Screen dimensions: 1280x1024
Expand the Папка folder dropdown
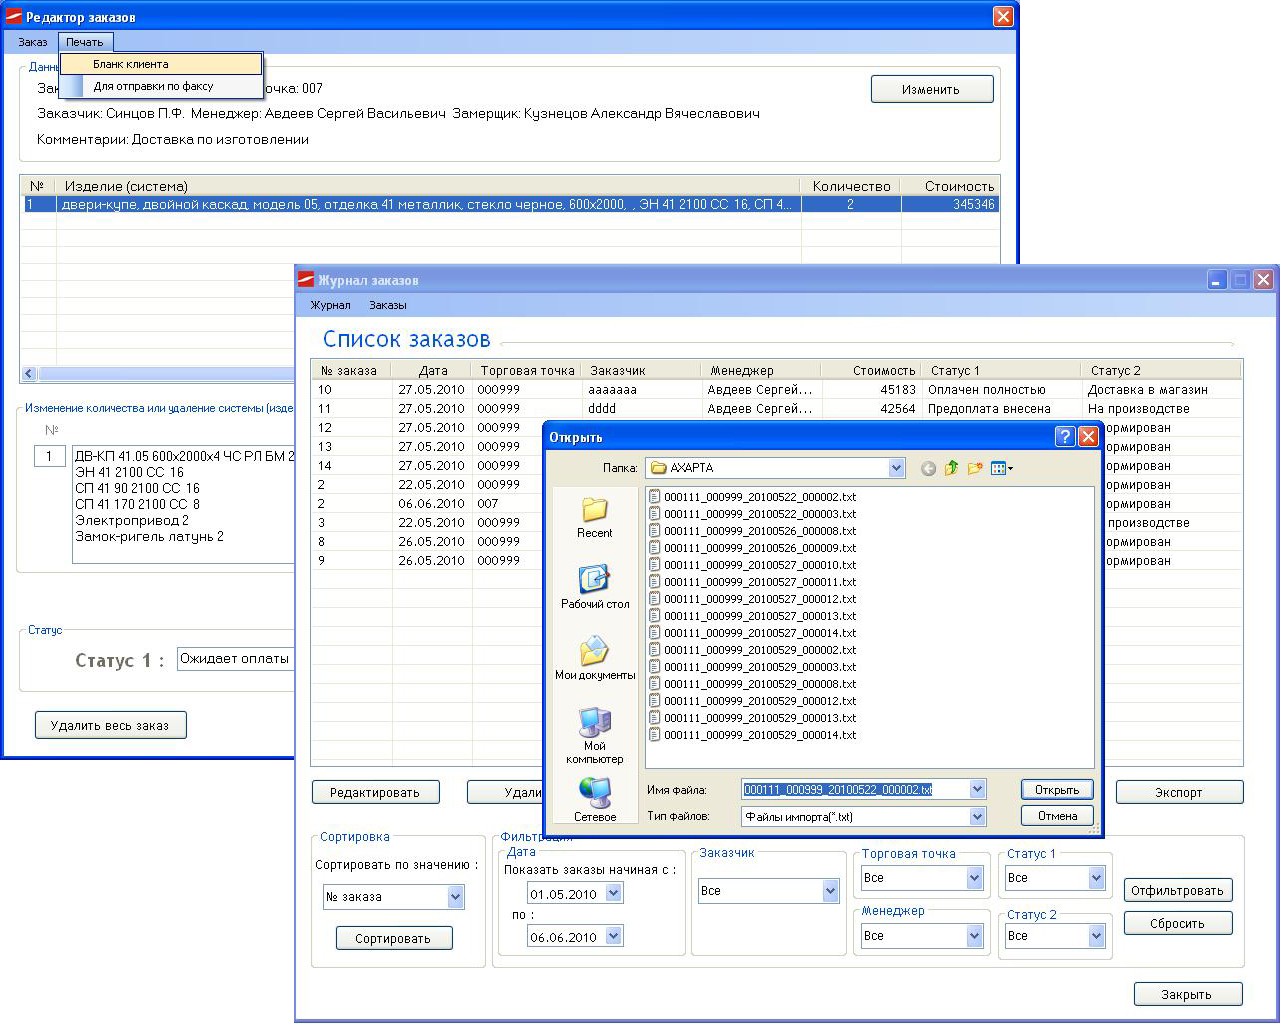[x=896, y=468]
